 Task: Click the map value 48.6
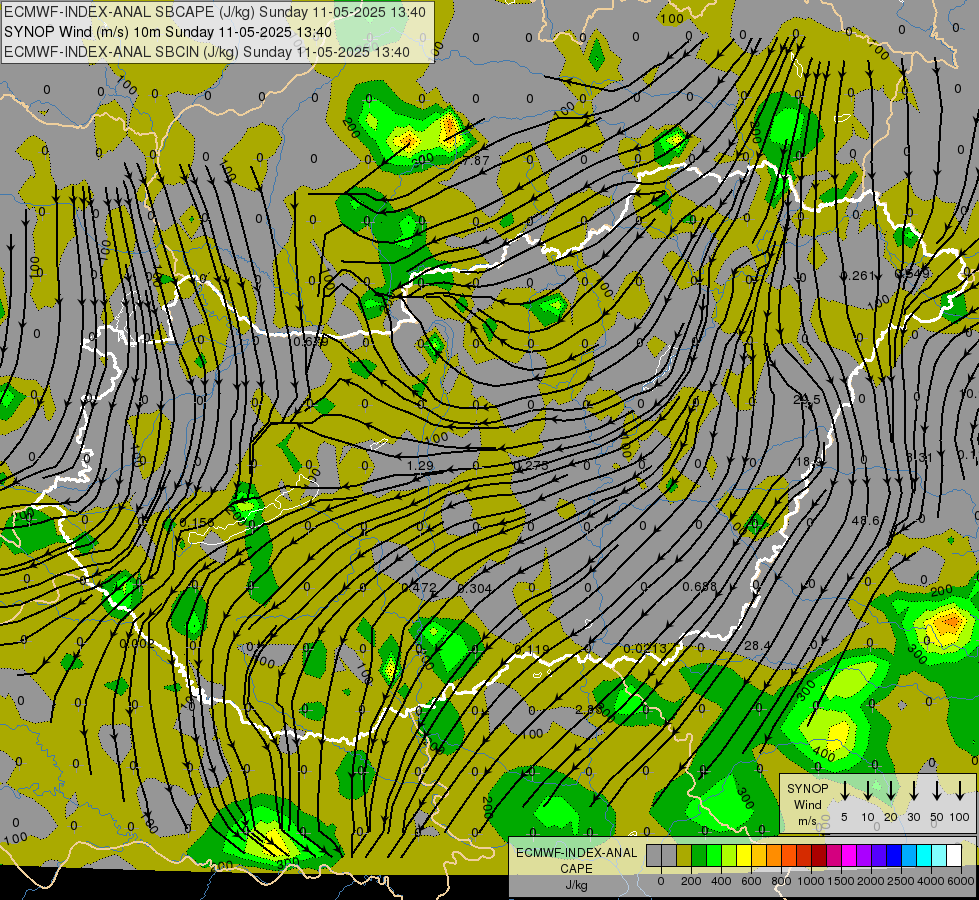[x=865, y=520]
